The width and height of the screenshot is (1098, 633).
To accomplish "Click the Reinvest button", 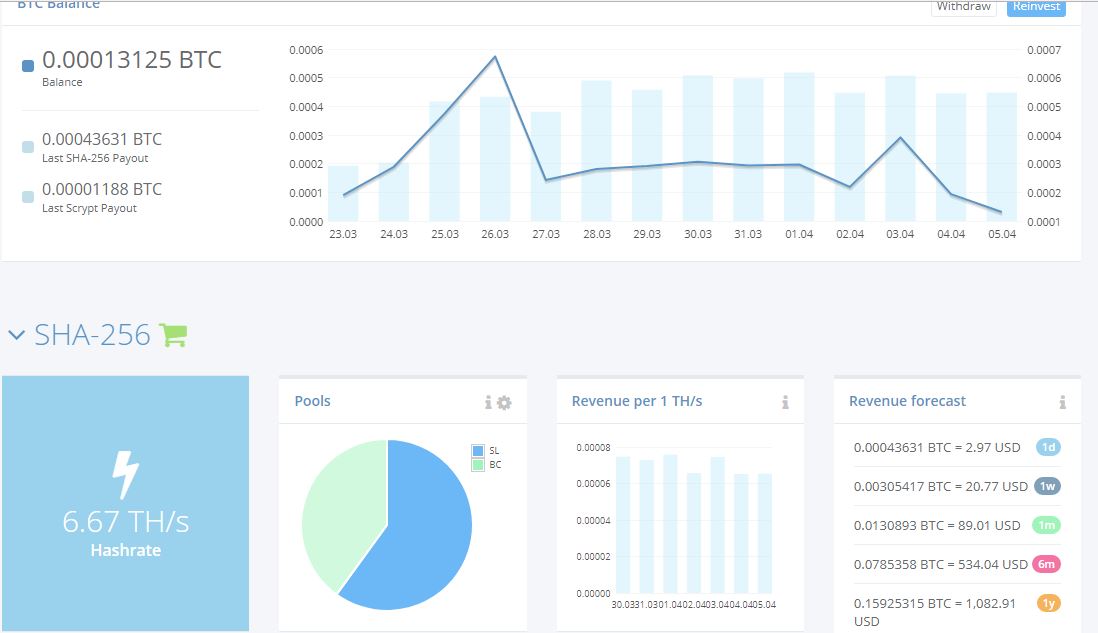I will [1036, 7].
